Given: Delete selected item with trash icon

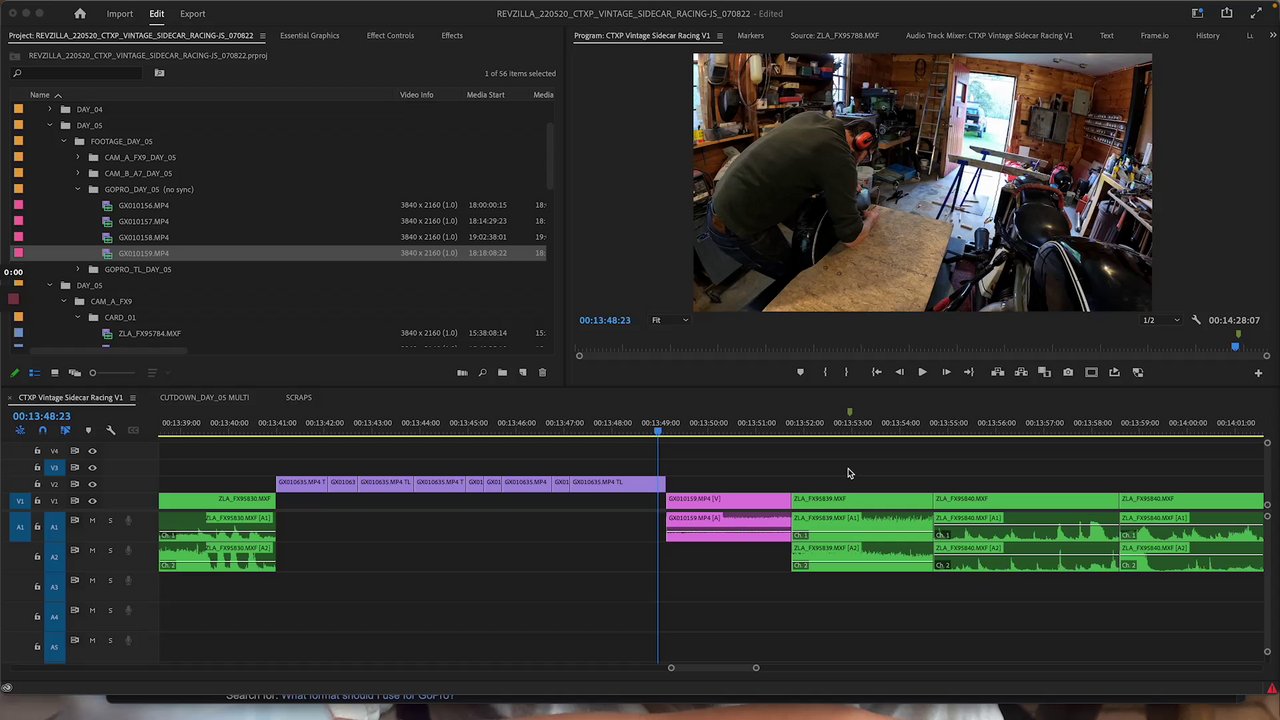Looking at the screenshot, I should (x=542, y=373).
